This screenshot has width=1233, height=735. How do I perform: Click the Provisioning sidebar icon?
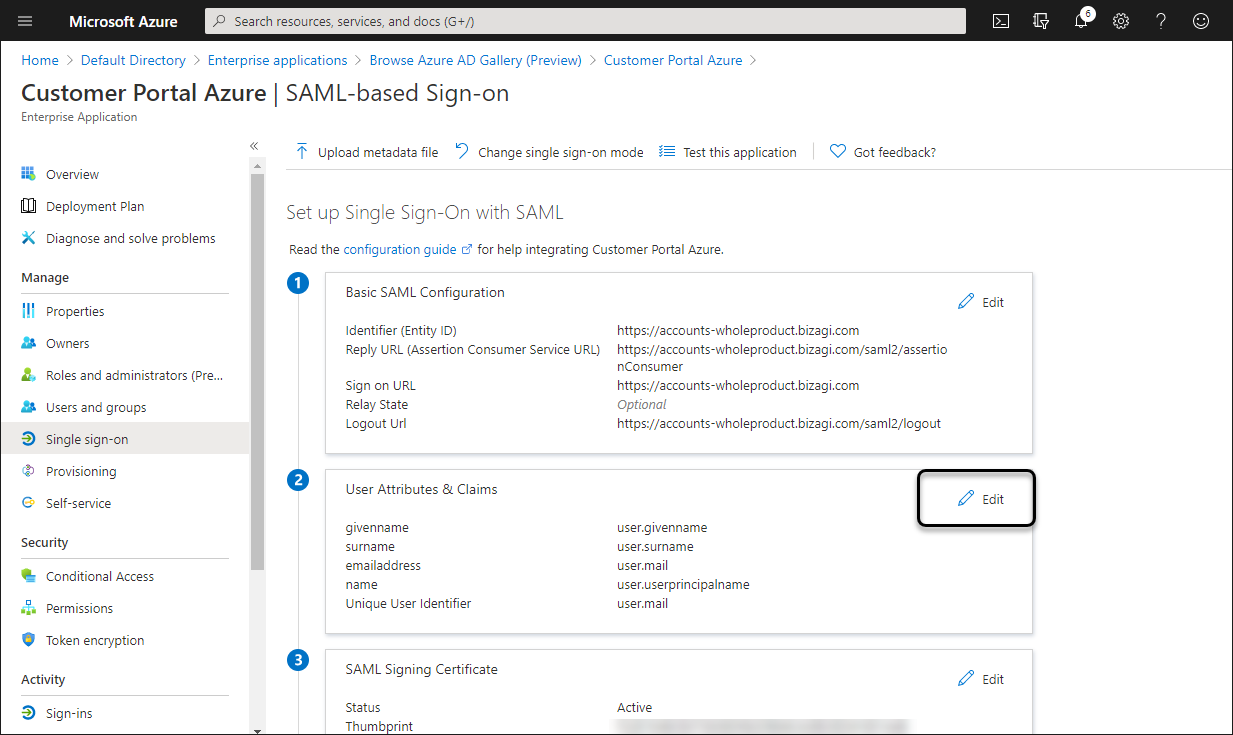(x=28, y=471)
